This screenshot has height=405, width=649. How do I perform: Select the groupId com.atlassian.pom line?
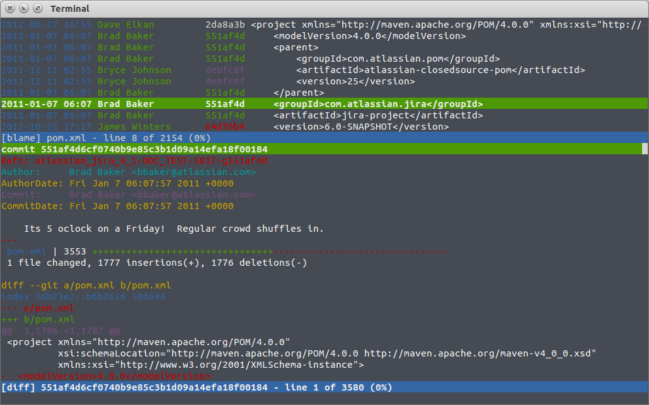tap(324, 58)
